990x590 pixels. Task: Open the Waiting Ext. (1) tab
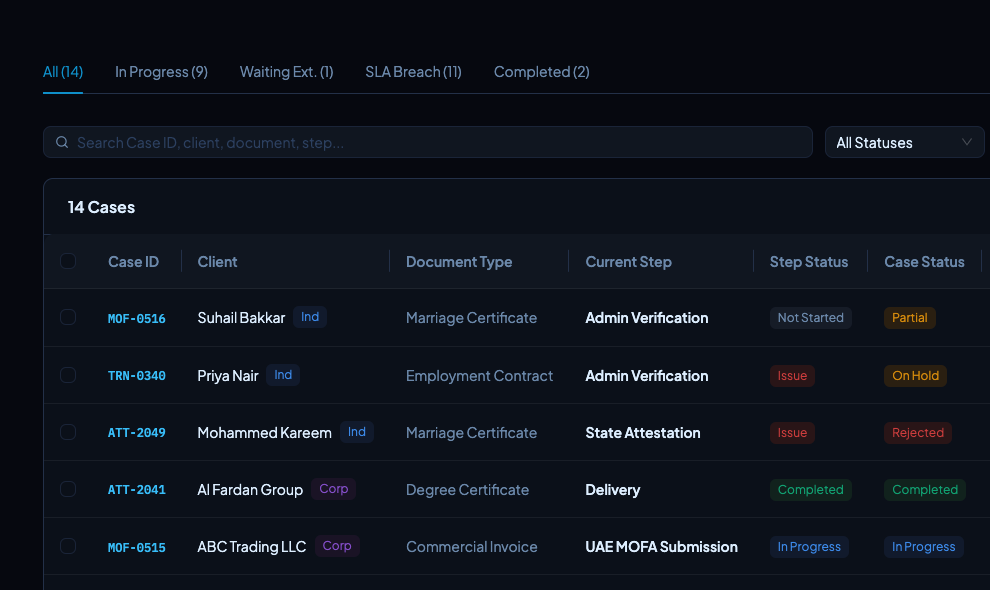286,72
